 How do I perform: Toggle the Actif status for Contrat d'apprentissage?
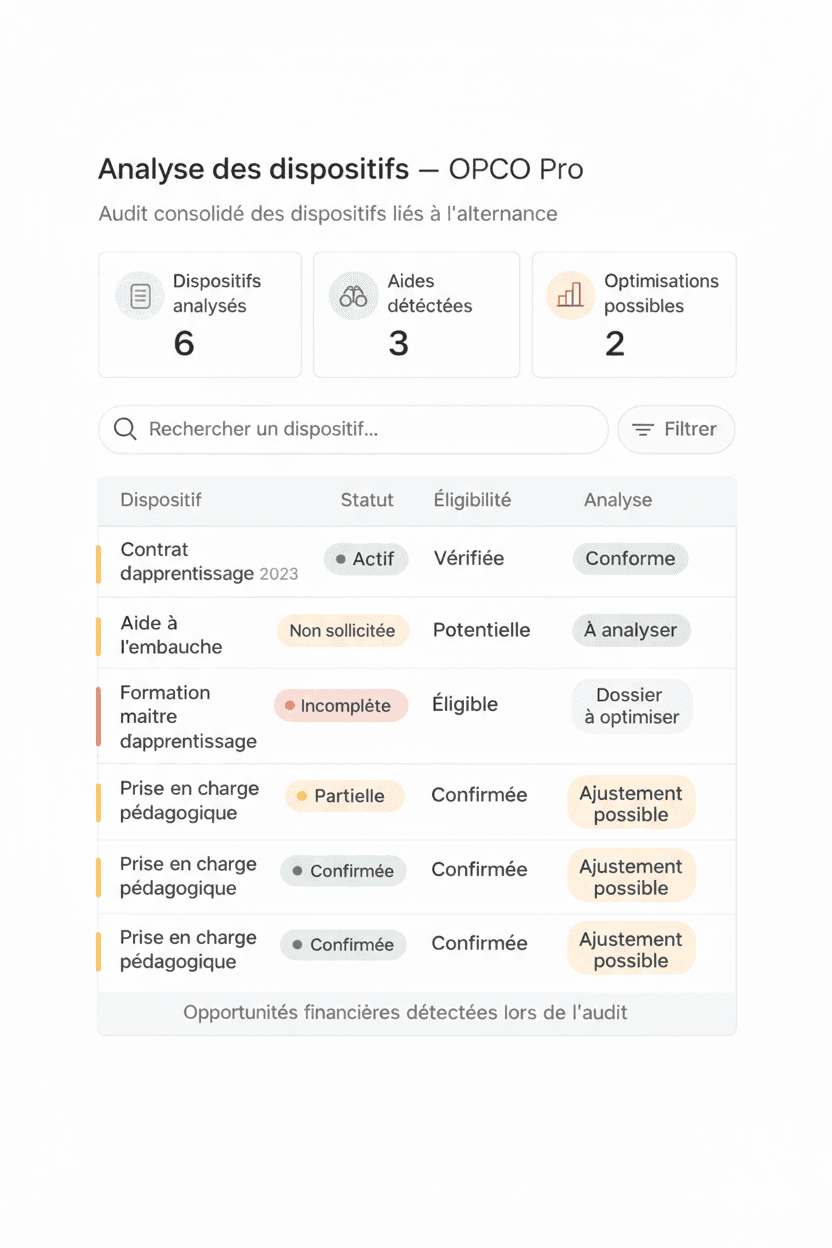click(366, 559)
